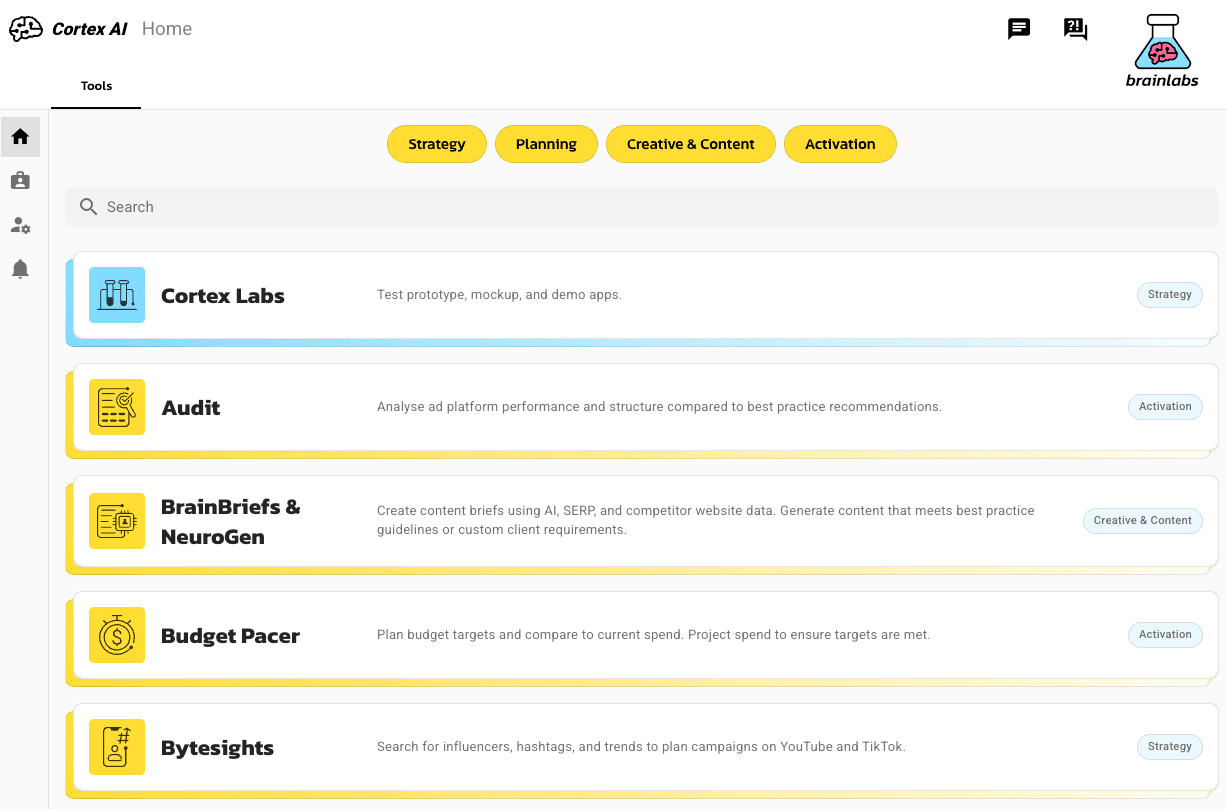Click the BrainBriefs & NeuroGen icon

[x=117, y=521]
